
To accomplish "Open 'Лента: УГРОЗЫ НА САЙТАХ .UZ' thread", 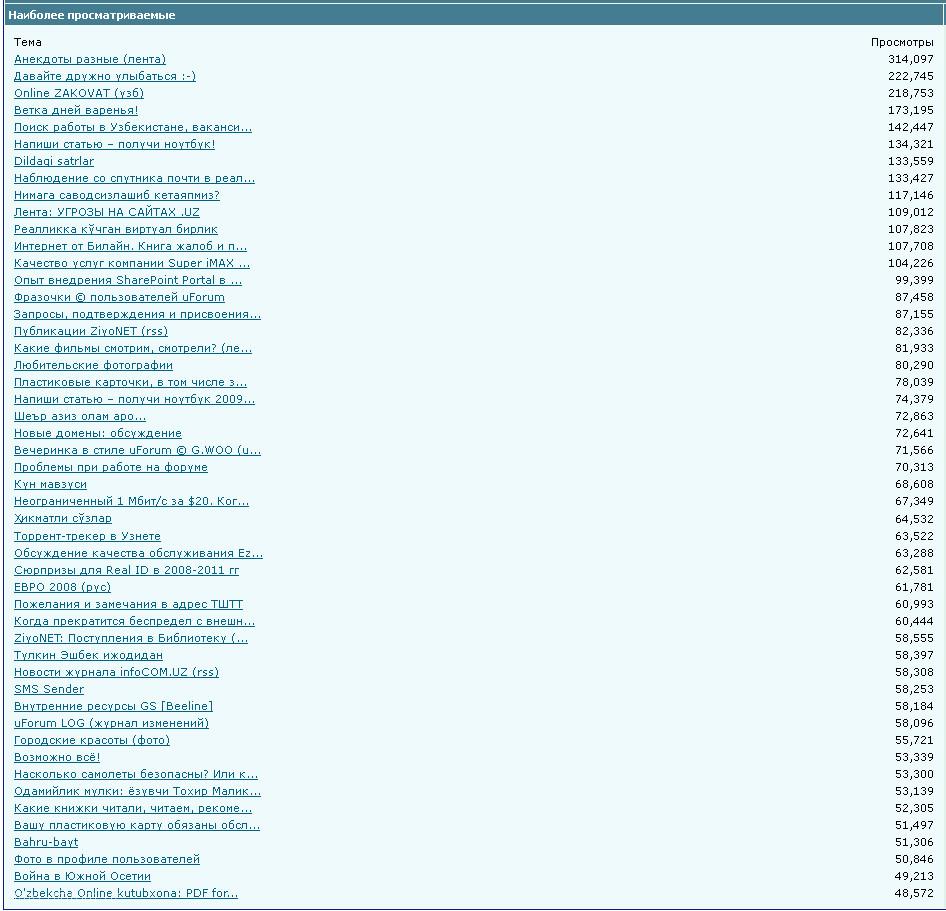I will (x=107, y=212).
